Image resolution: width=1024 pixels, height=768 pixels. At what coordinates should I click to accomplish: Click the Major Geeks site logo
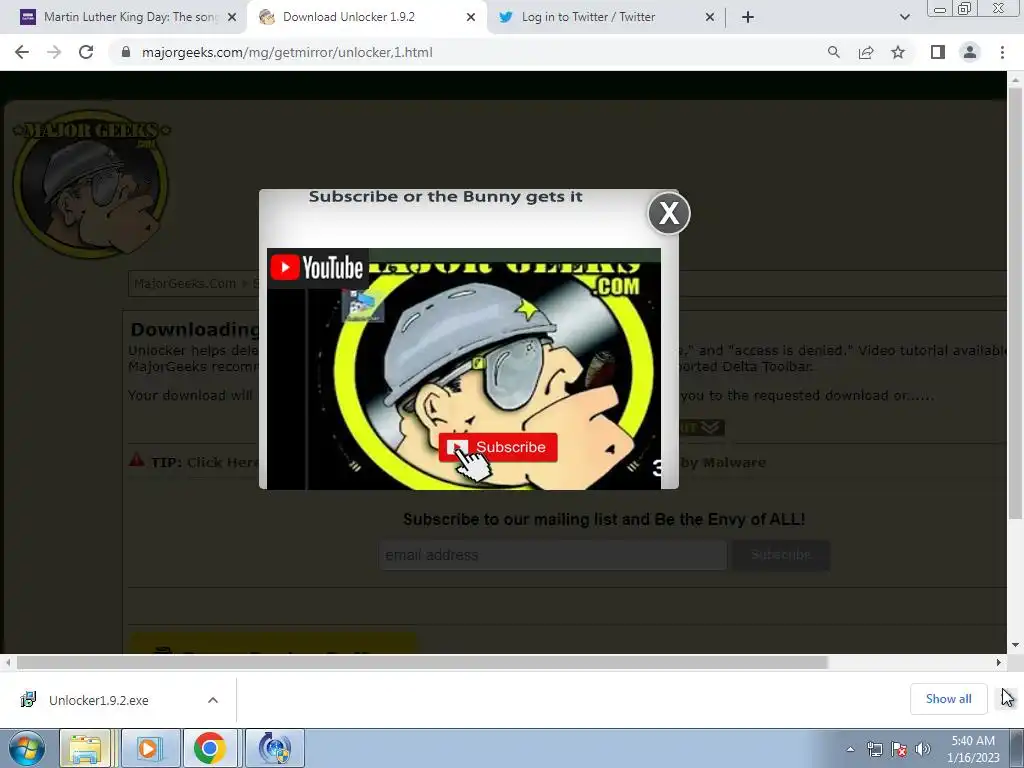click(91, 183)
